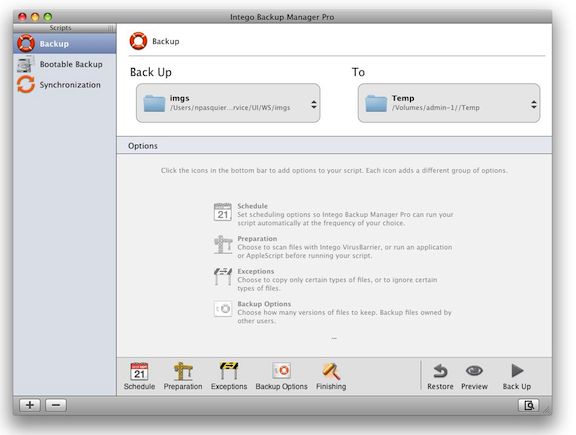
Task: Select the Backup script in sidebar
Action: pyautogui.click(x=65, y=44)
